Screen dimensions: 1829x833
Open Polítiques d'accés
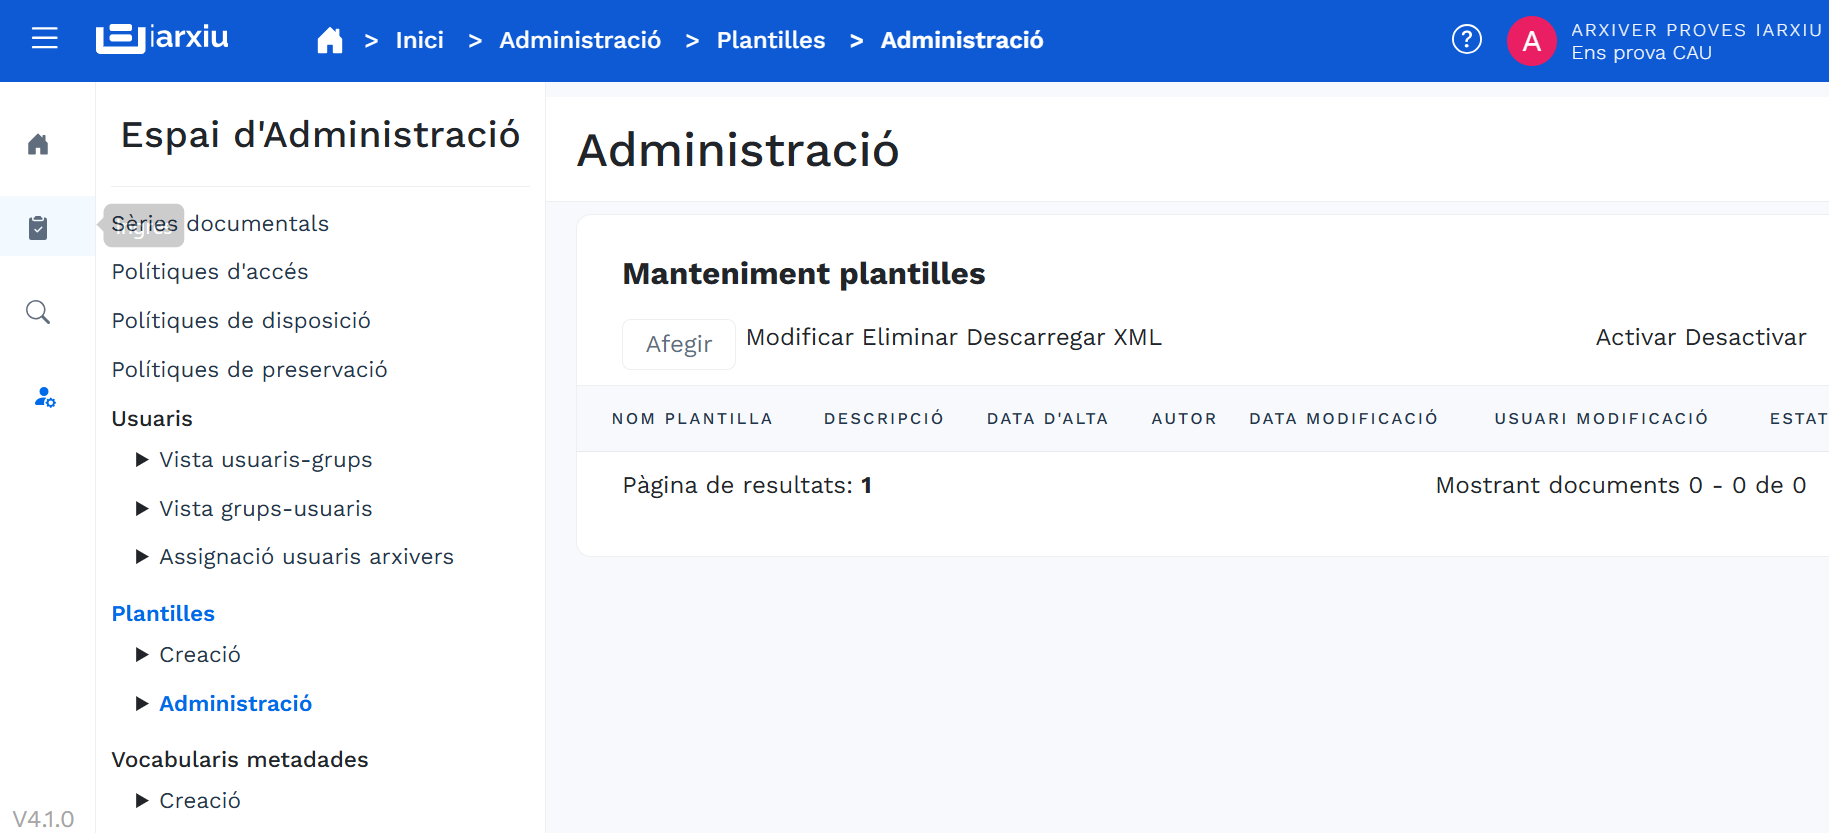point(210,272)
